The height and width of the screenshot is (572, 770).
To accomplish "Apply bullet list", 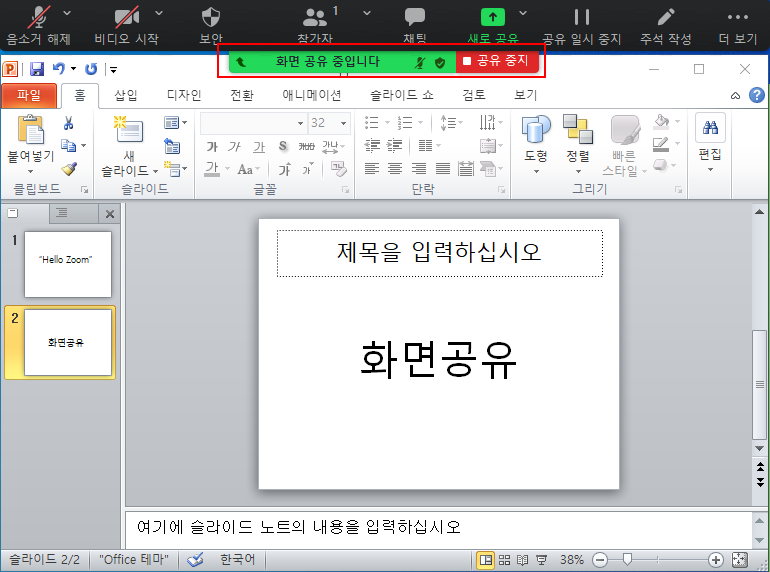I will click(372, 123).
